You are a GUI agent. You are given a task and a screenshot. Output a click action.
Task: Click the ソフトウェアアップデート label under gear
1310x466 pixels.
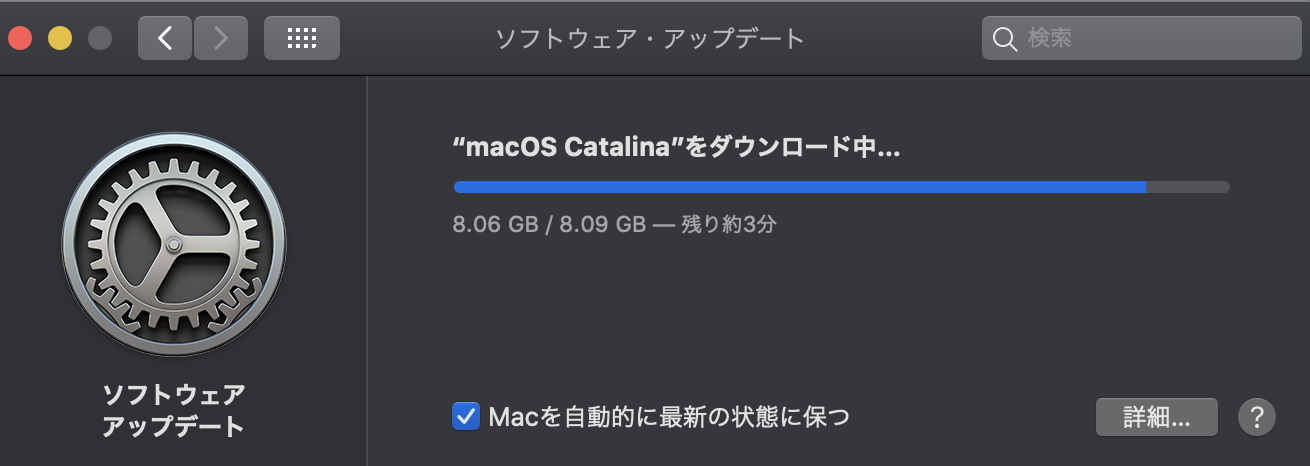coord(173,409)
